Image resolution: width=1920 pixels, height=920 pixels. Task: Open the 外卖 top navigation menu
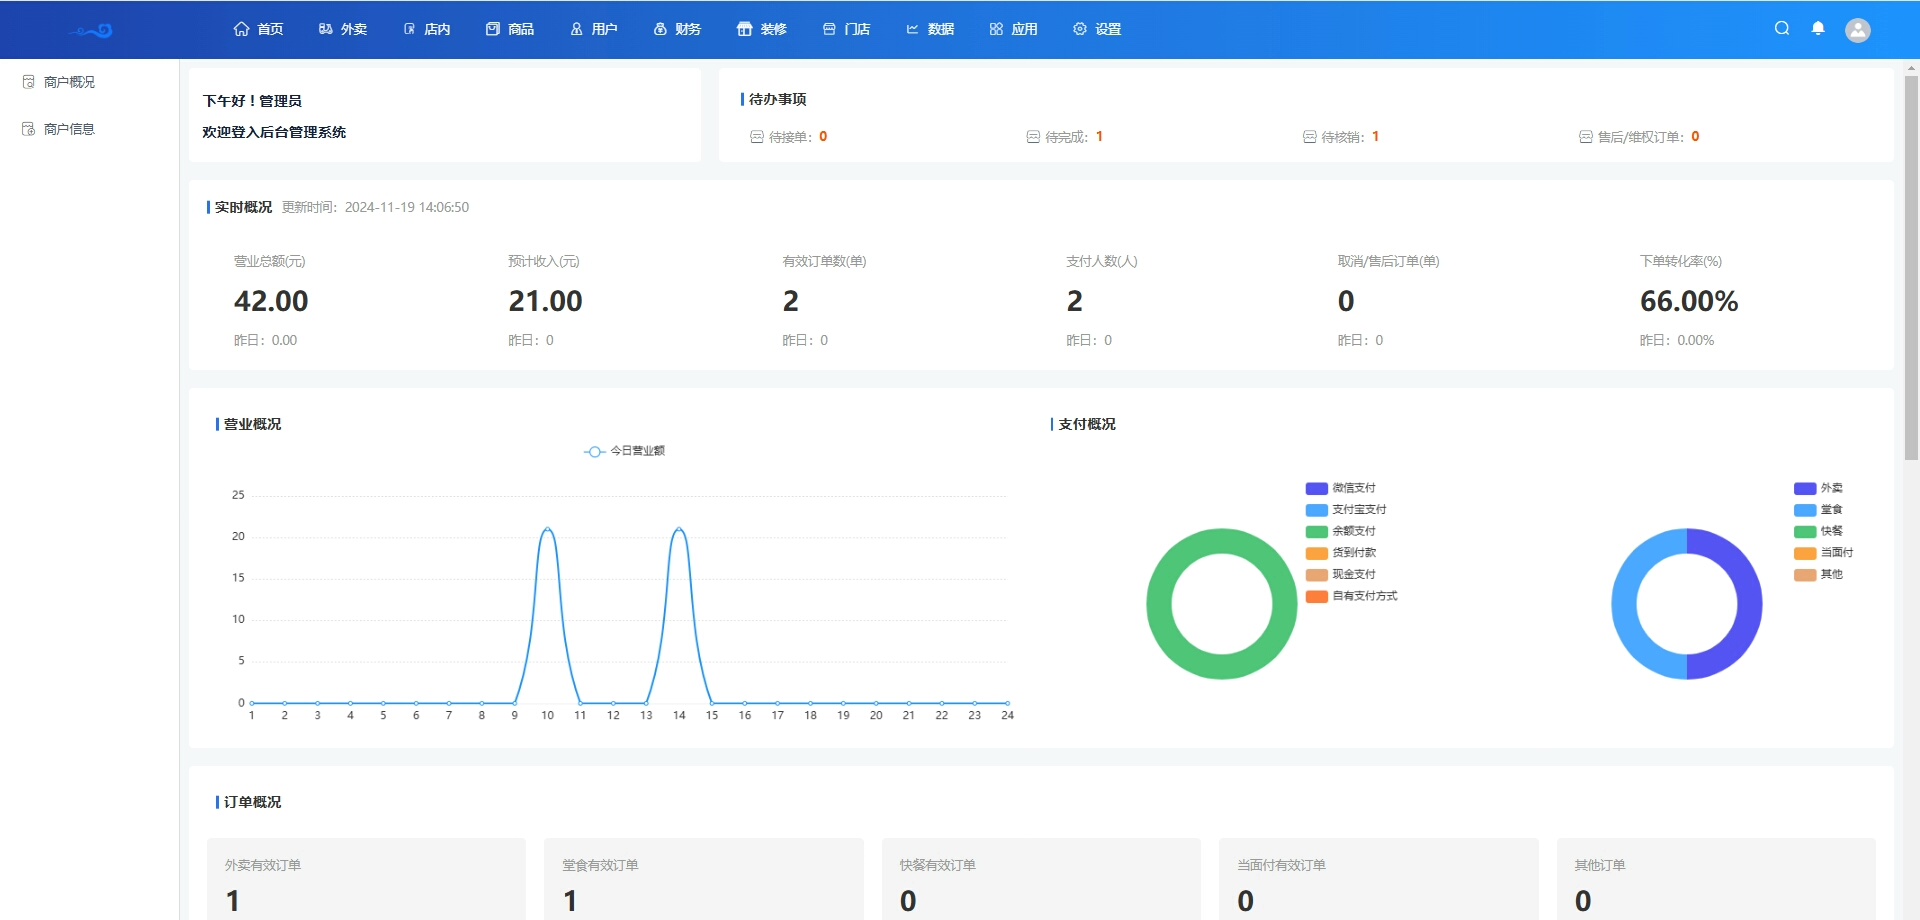(343, 29)
